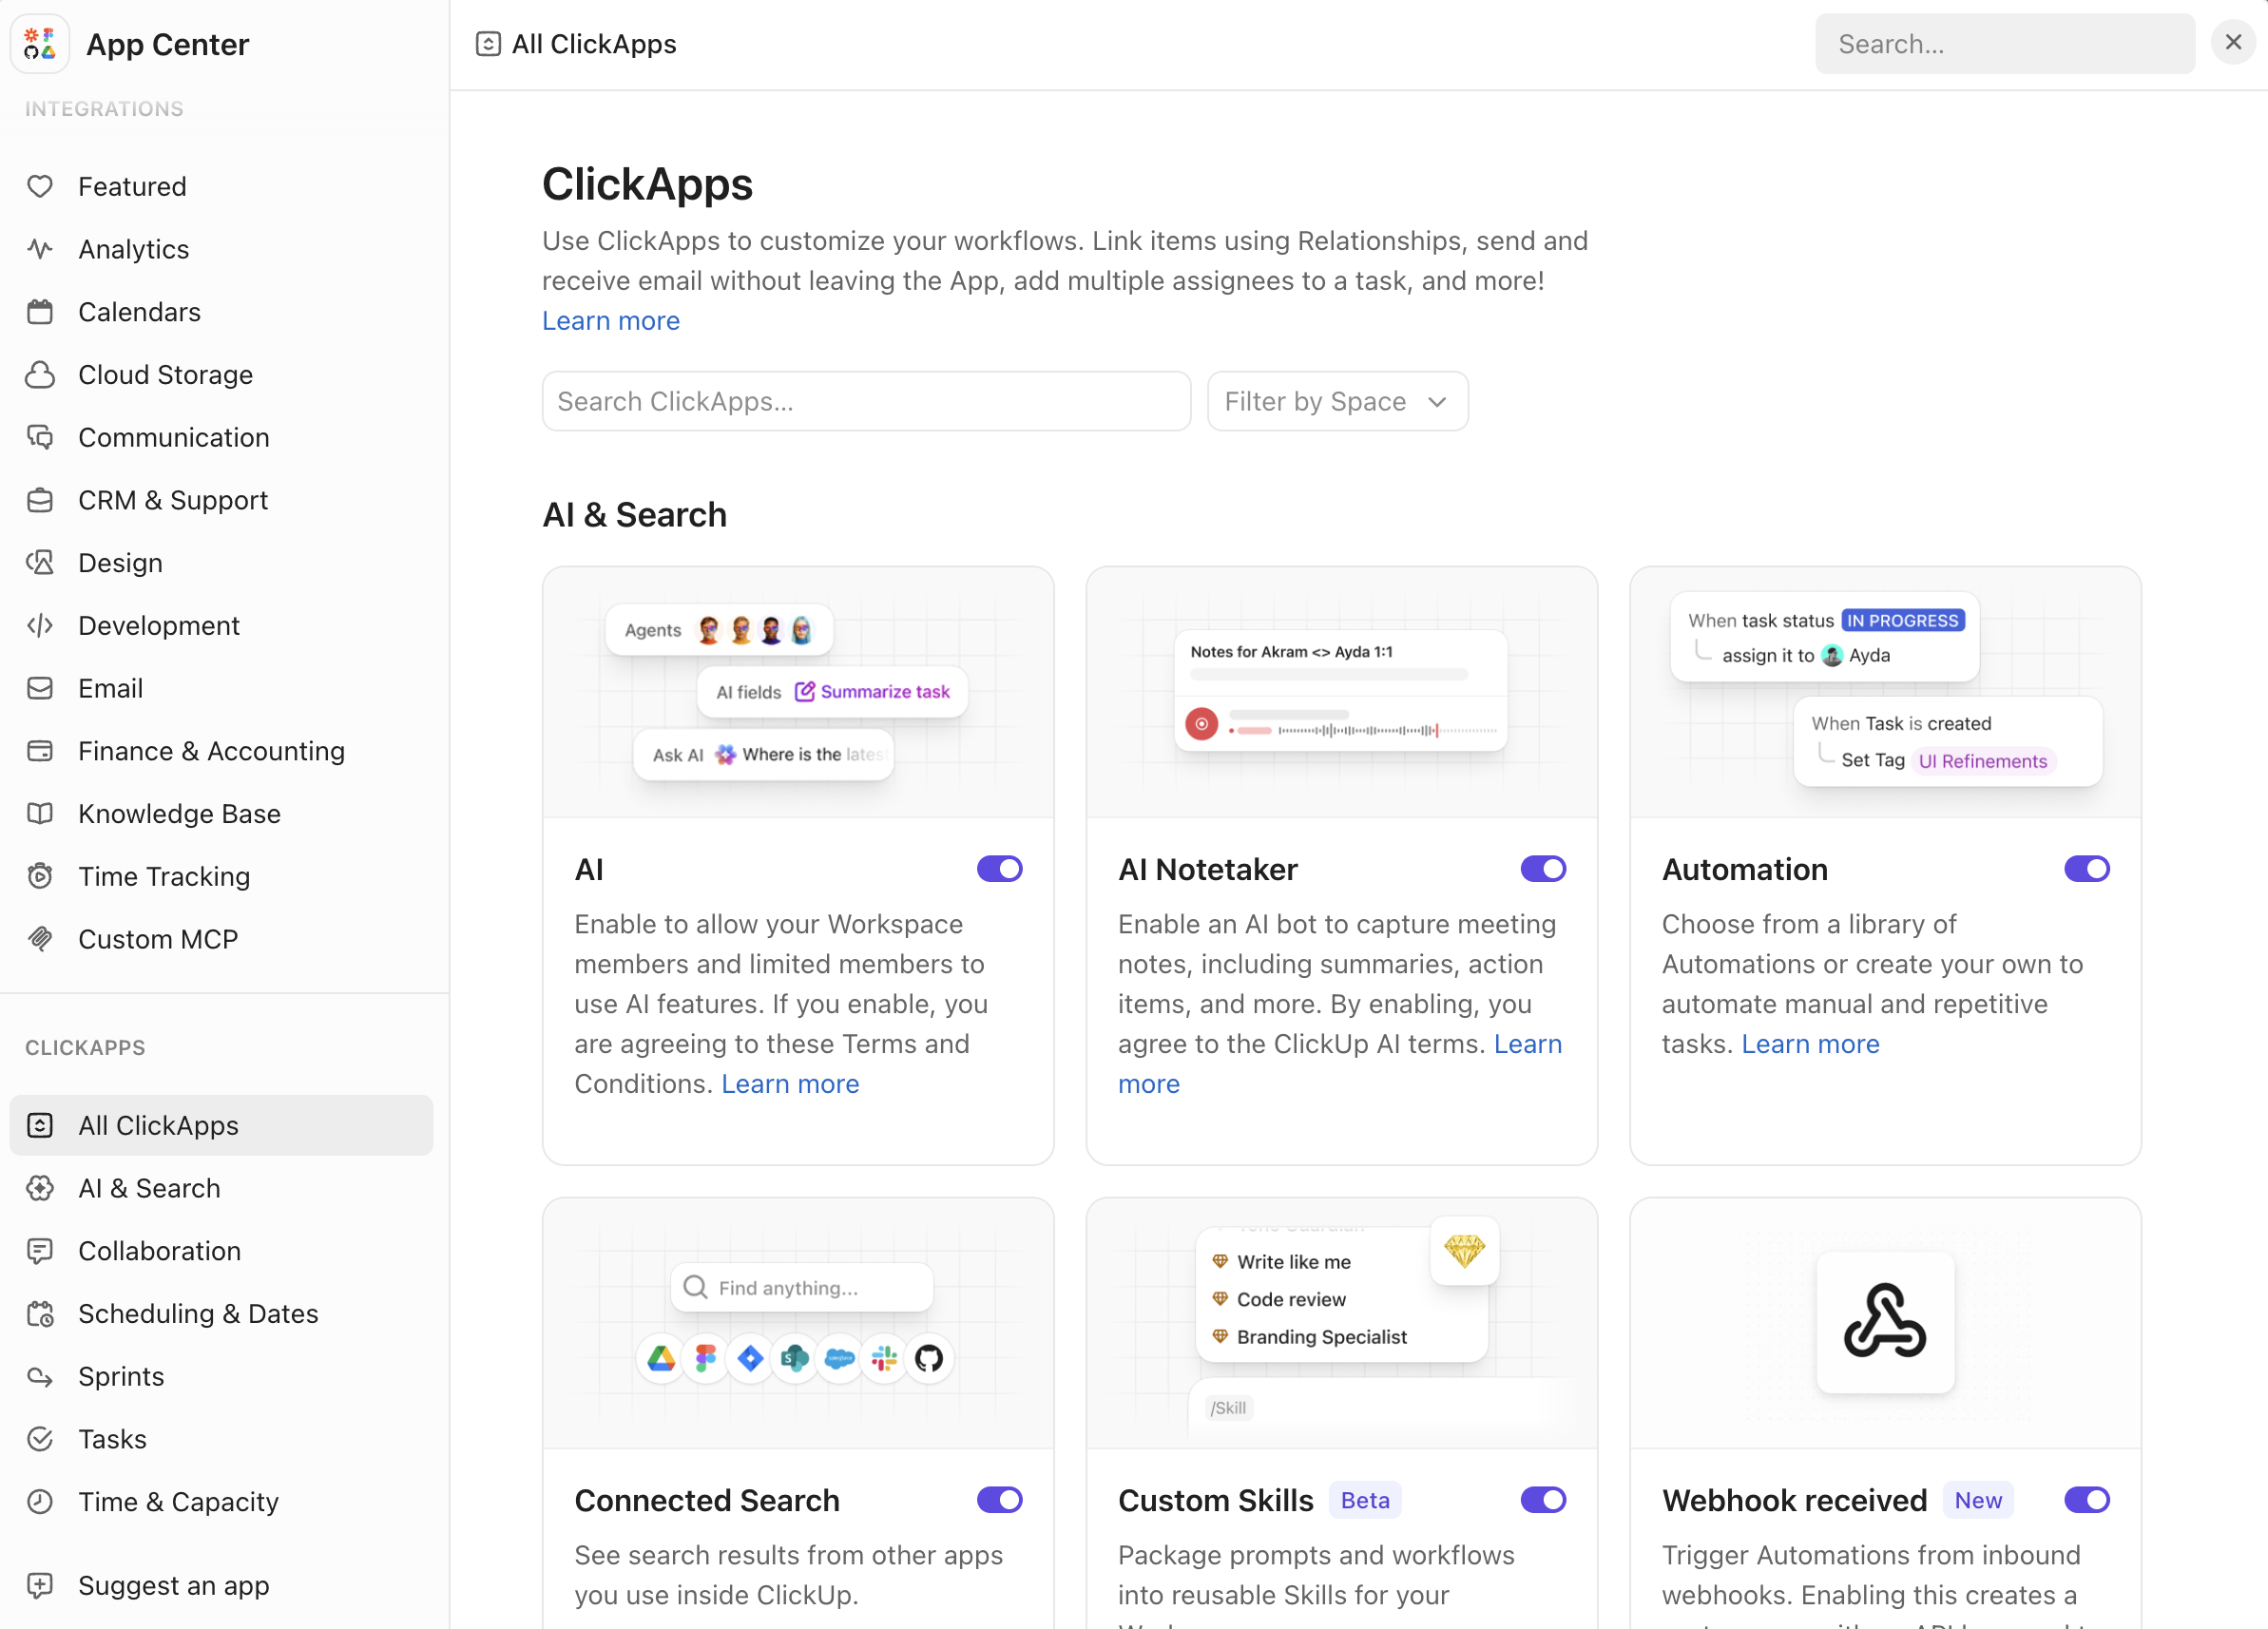Open the Featured integrations category
This screenshot has width=2268, height=1629.
(221, 187)
